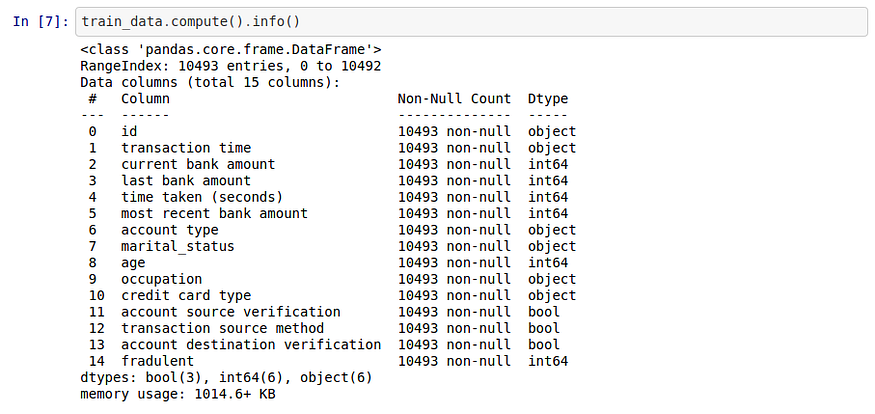This screenshot has height=414, width=875.
Task: Click the bool dtype of transaction source method
Action: [x=544, y=328]
